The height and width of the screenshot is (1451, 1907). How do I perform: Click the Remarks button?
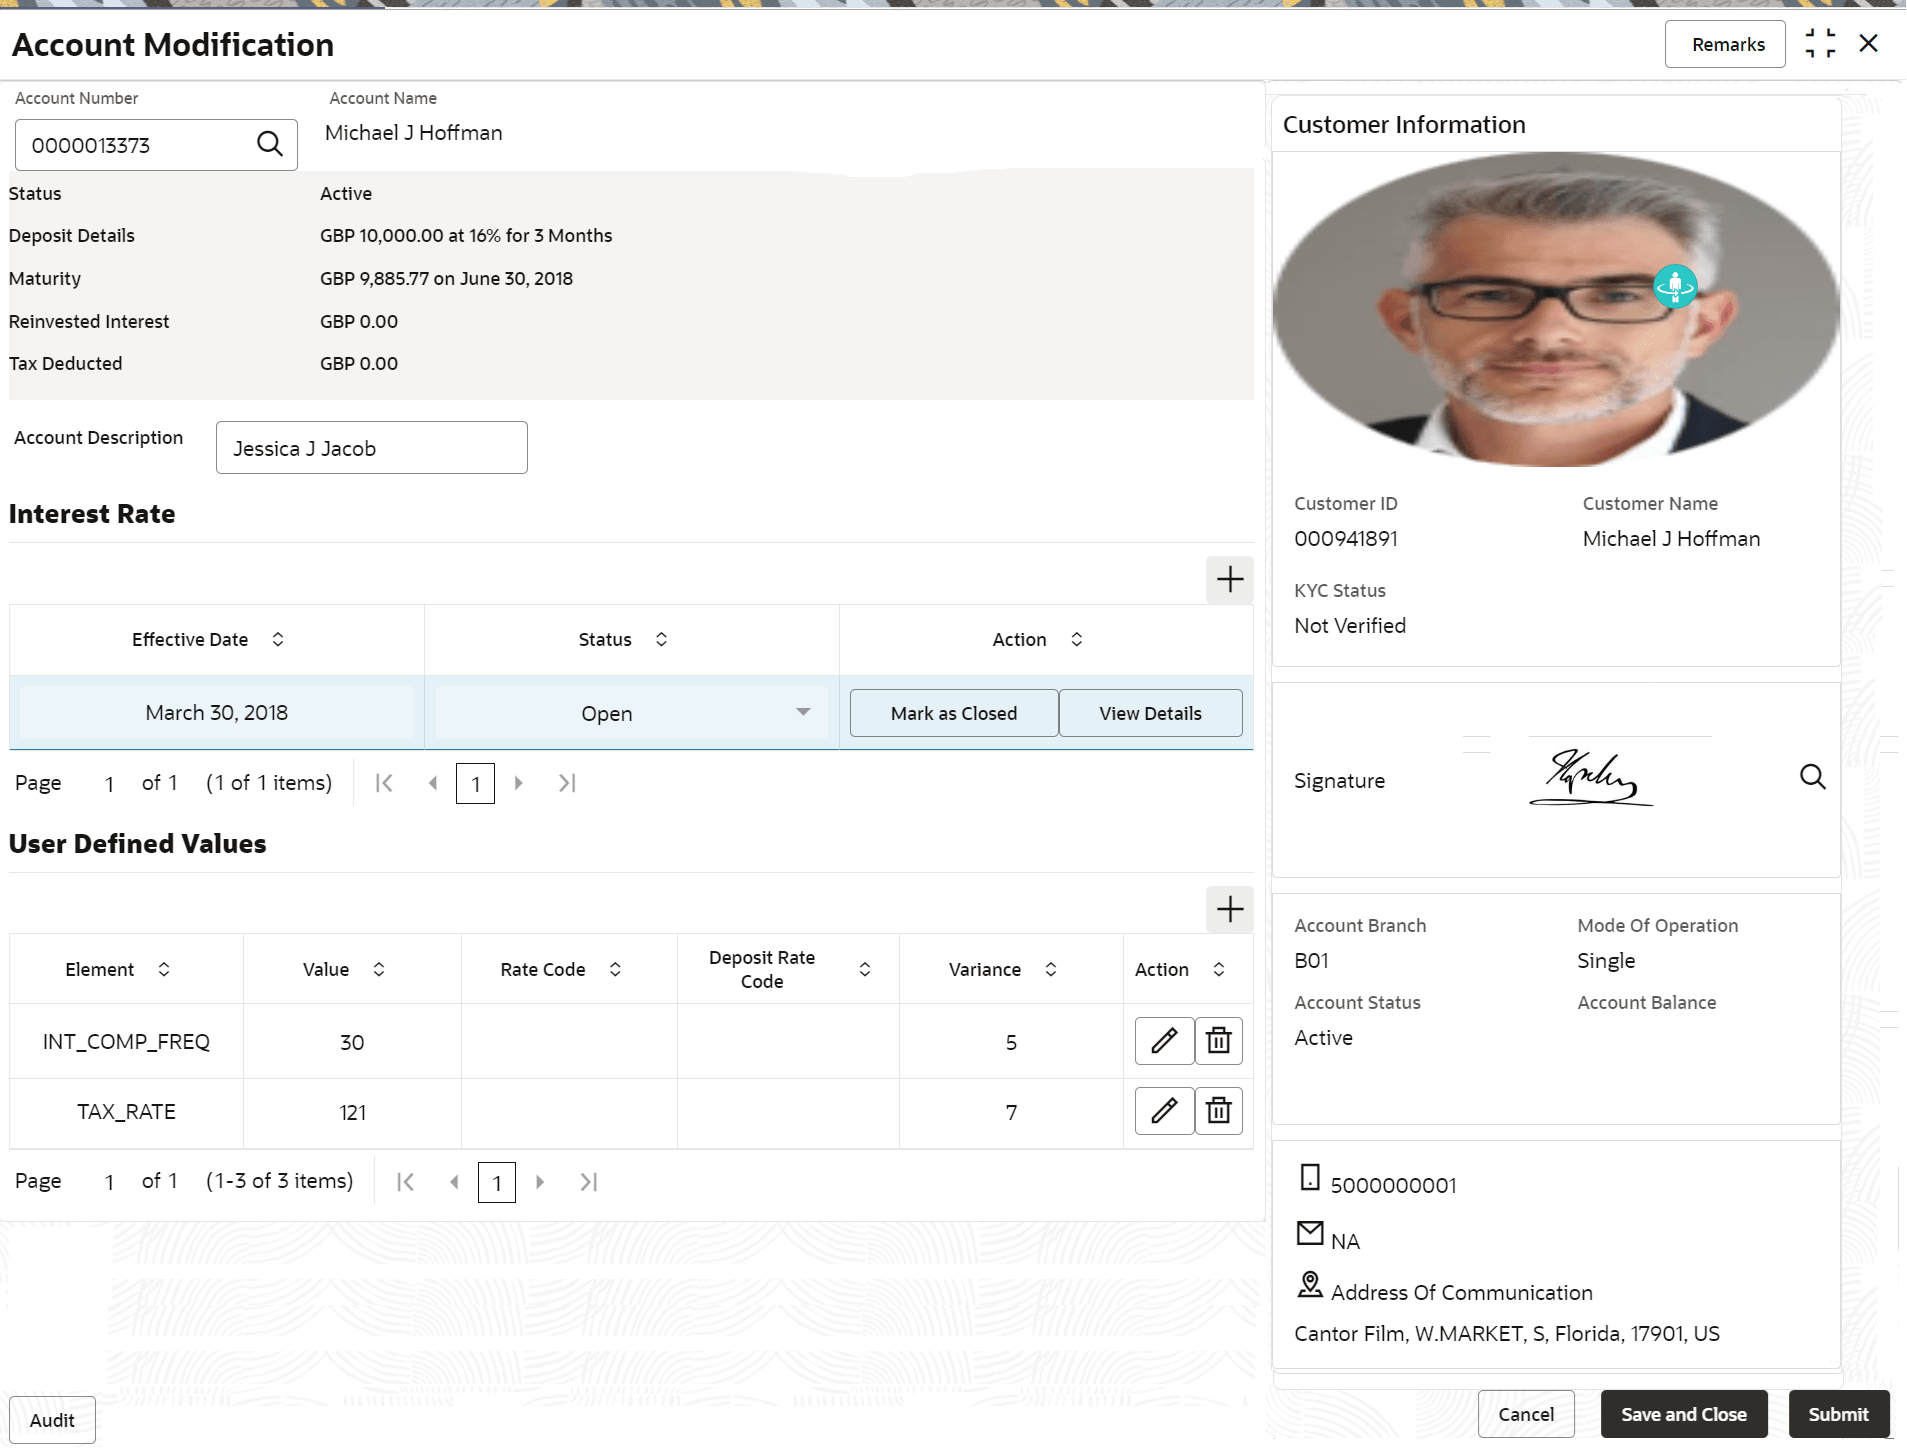click(x=1724, y=44)
